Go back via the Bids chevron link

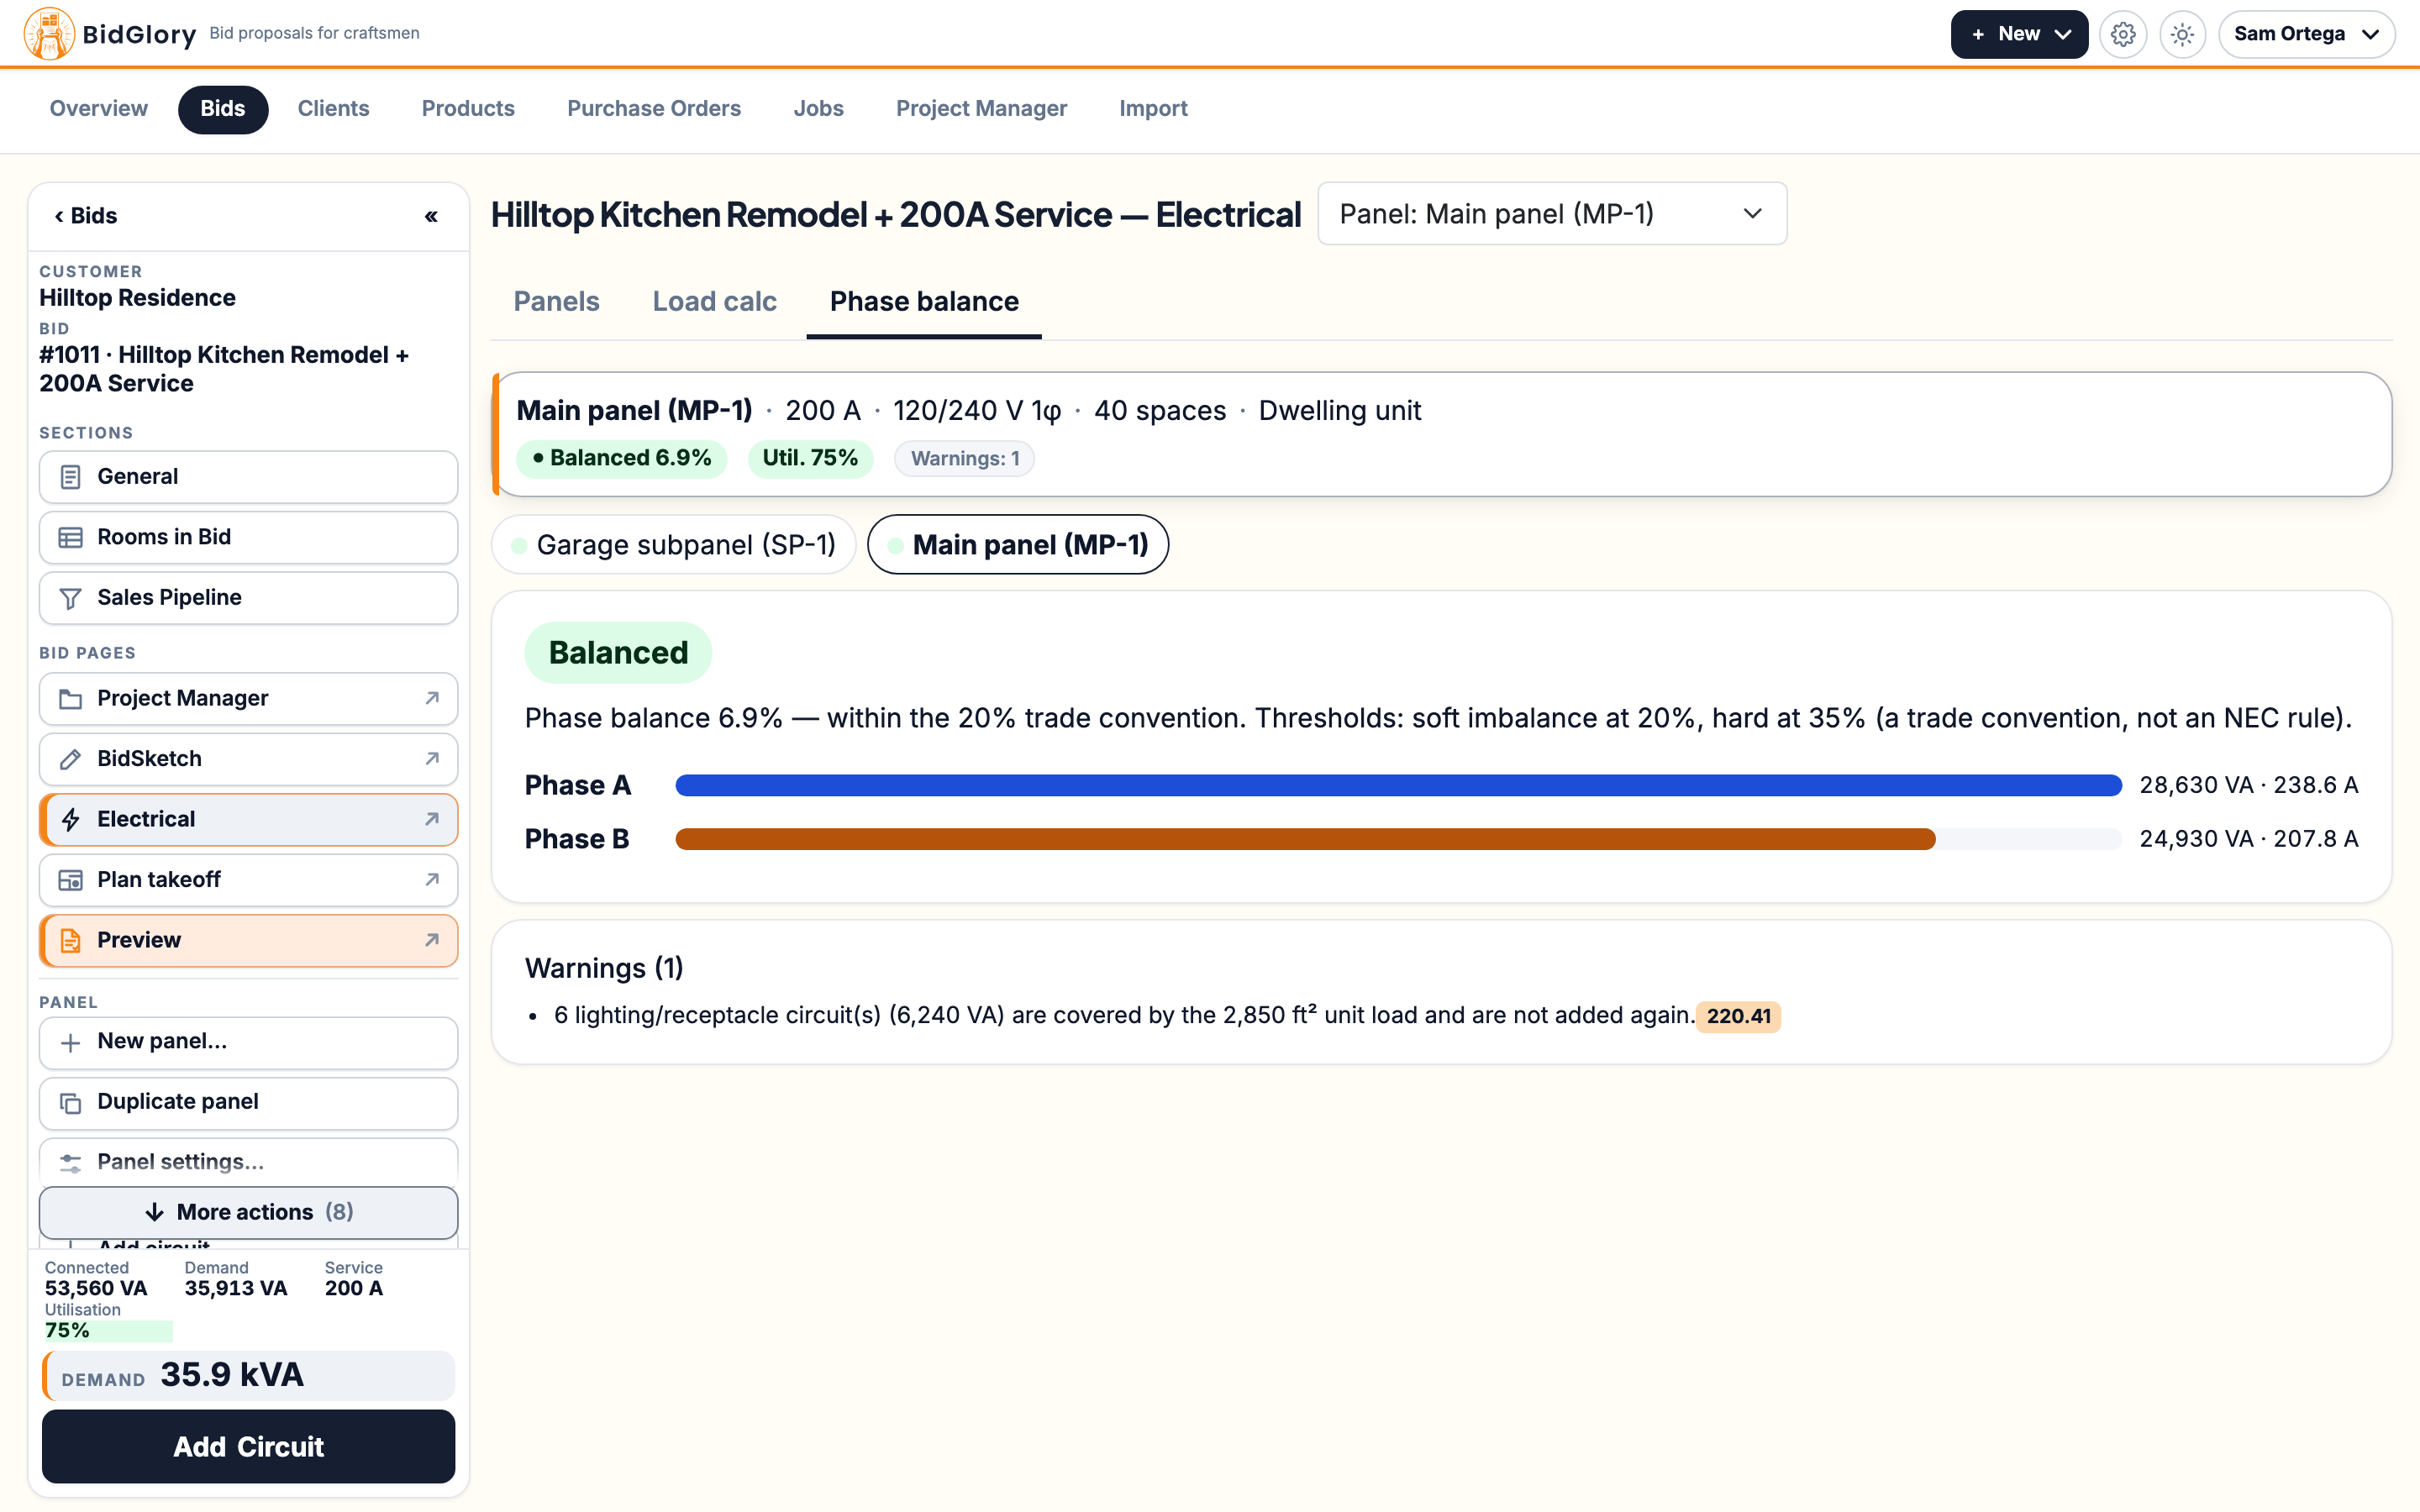pos(86,216)
